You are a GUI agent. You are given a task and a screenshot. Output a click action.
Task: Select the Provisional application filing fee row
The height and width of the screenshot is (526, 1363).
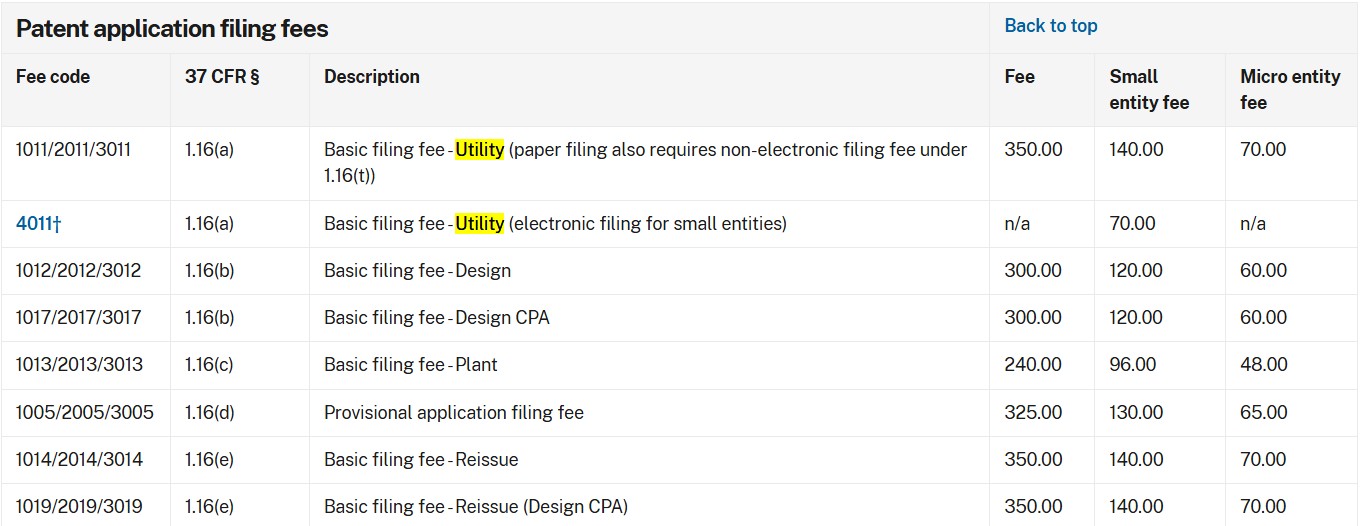point(680,412)
